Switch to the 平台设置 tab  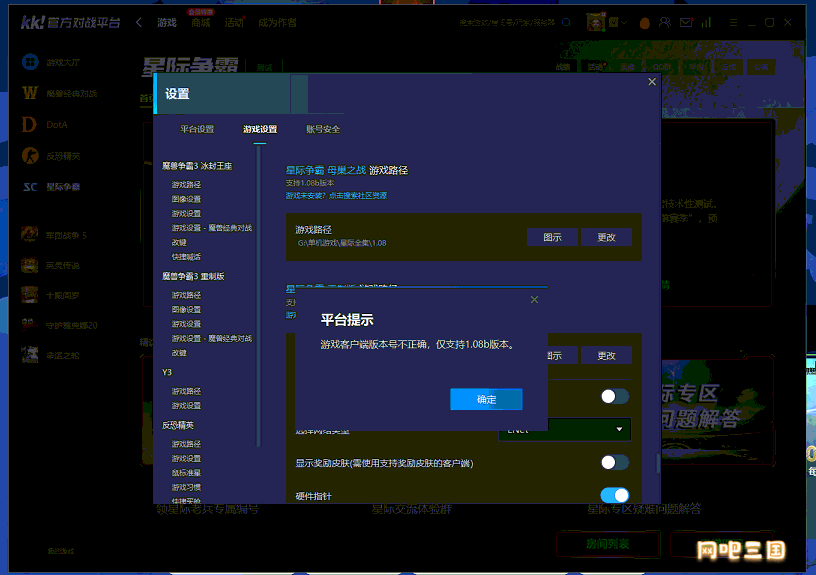pos(197,129)
